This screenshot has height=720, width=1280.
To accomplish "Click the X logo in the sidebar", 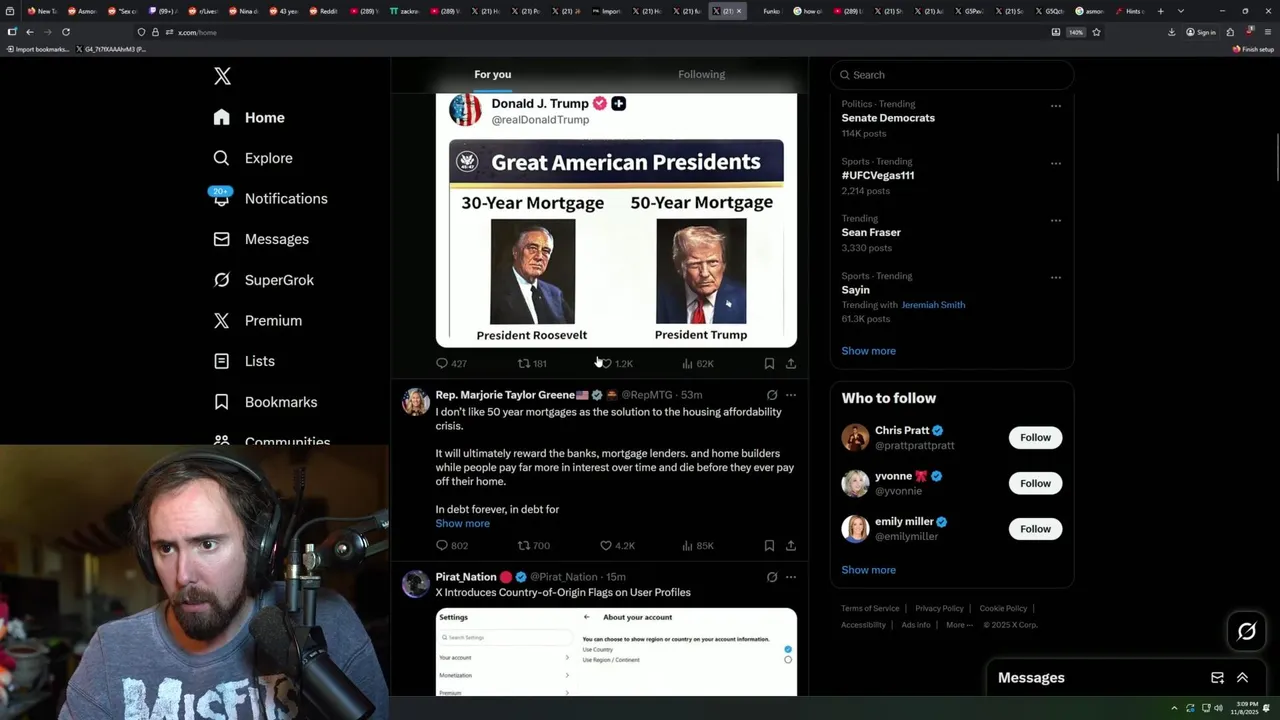I will point(222,76).
